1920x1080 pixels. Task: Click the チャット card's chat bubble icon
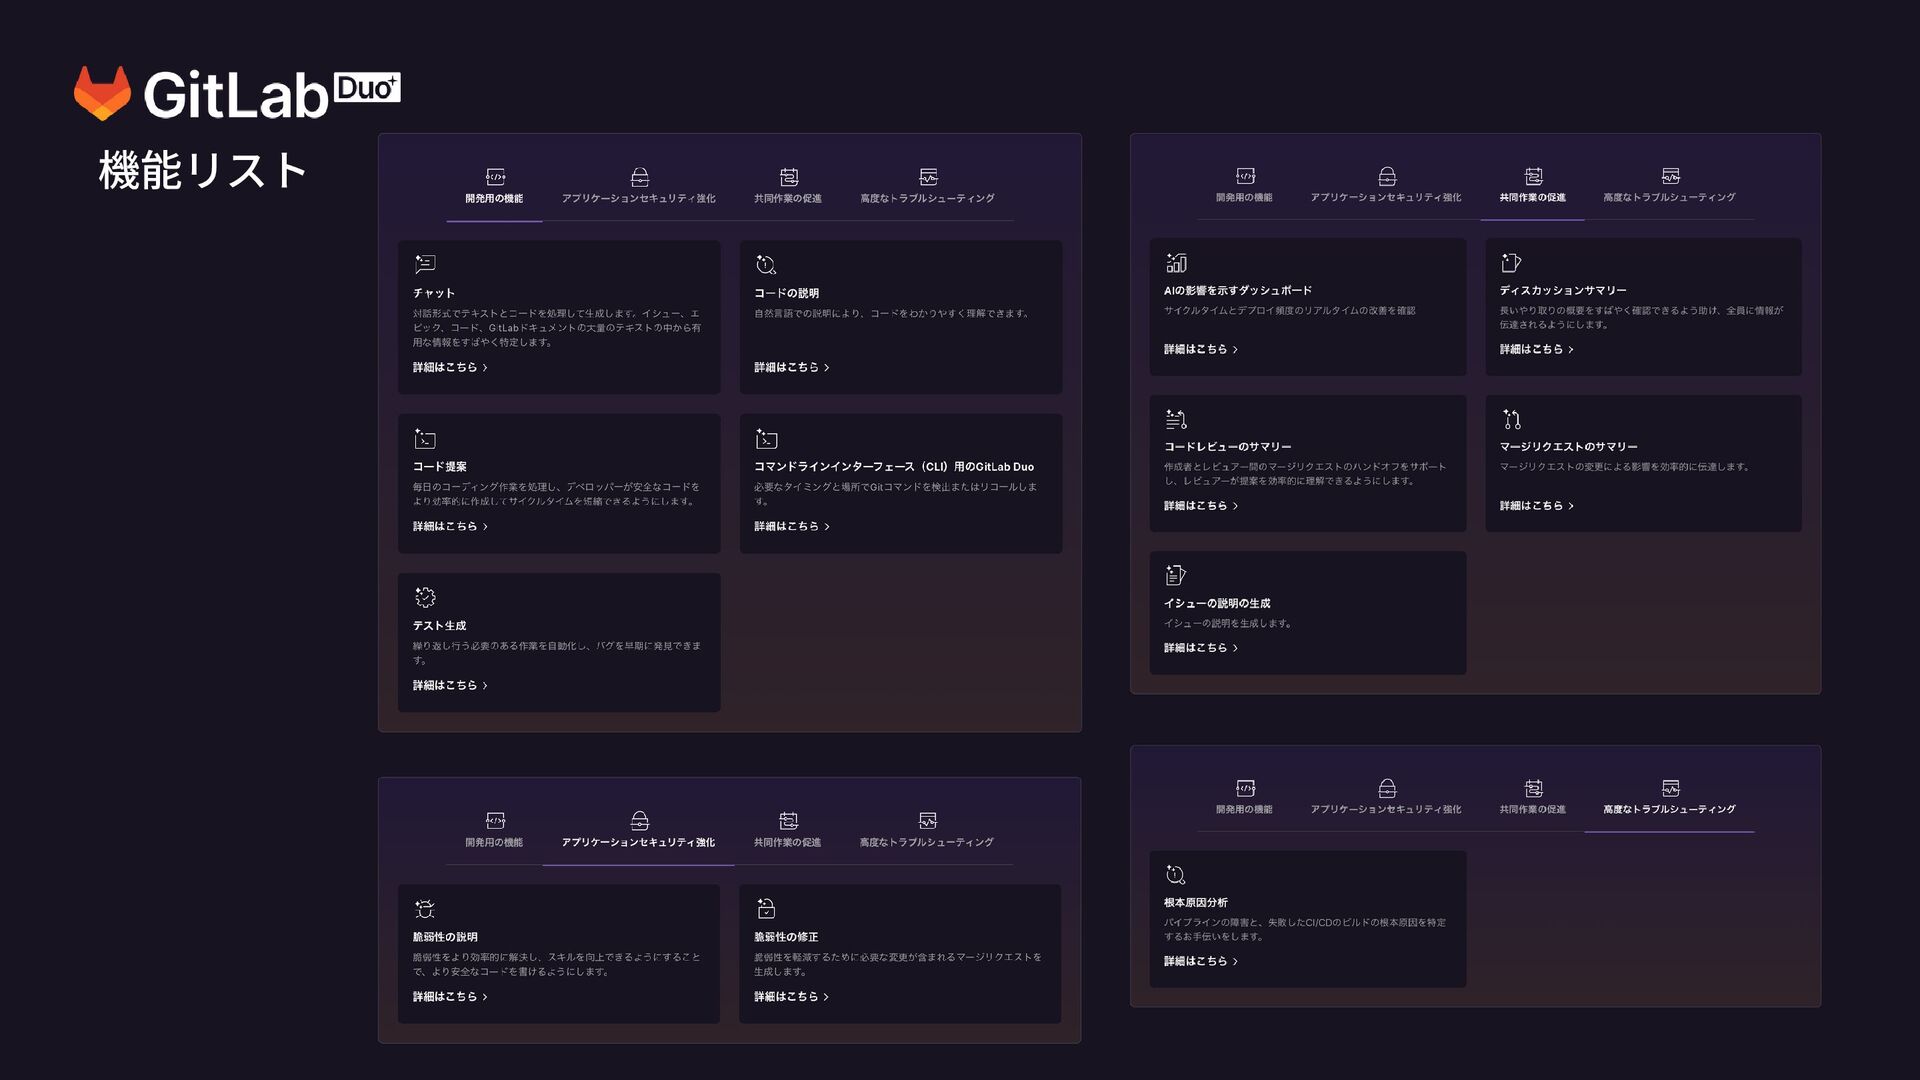pos(425,264)
